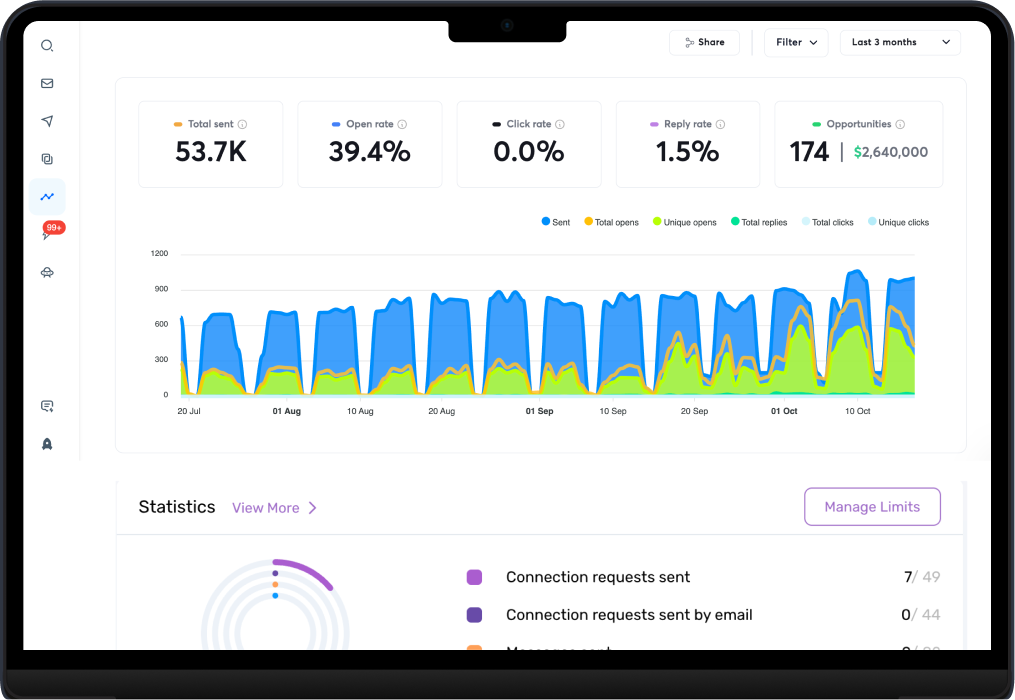Click the Opportunities stat card
Screen dimensions: 1015x700
[858, 144]
